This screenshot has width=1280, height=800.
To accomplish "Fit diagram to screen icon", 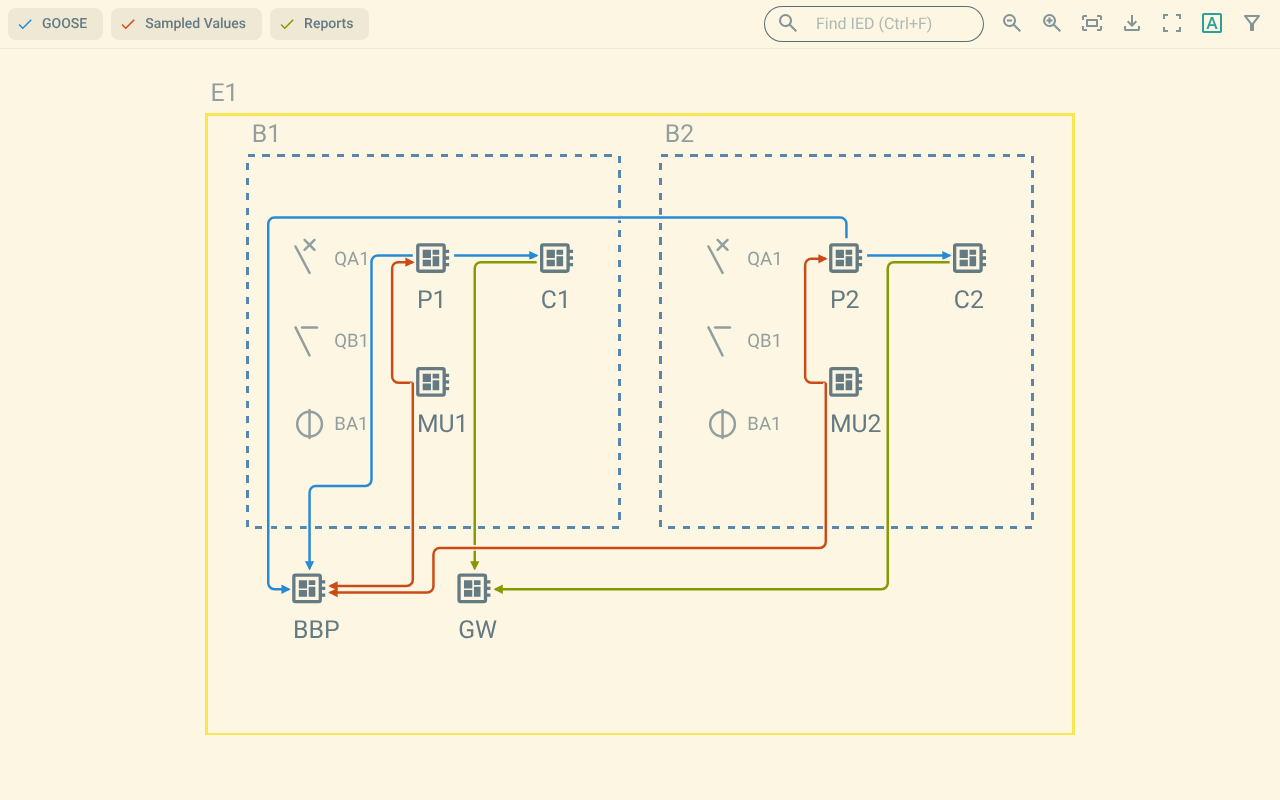I will point(1092,23).
